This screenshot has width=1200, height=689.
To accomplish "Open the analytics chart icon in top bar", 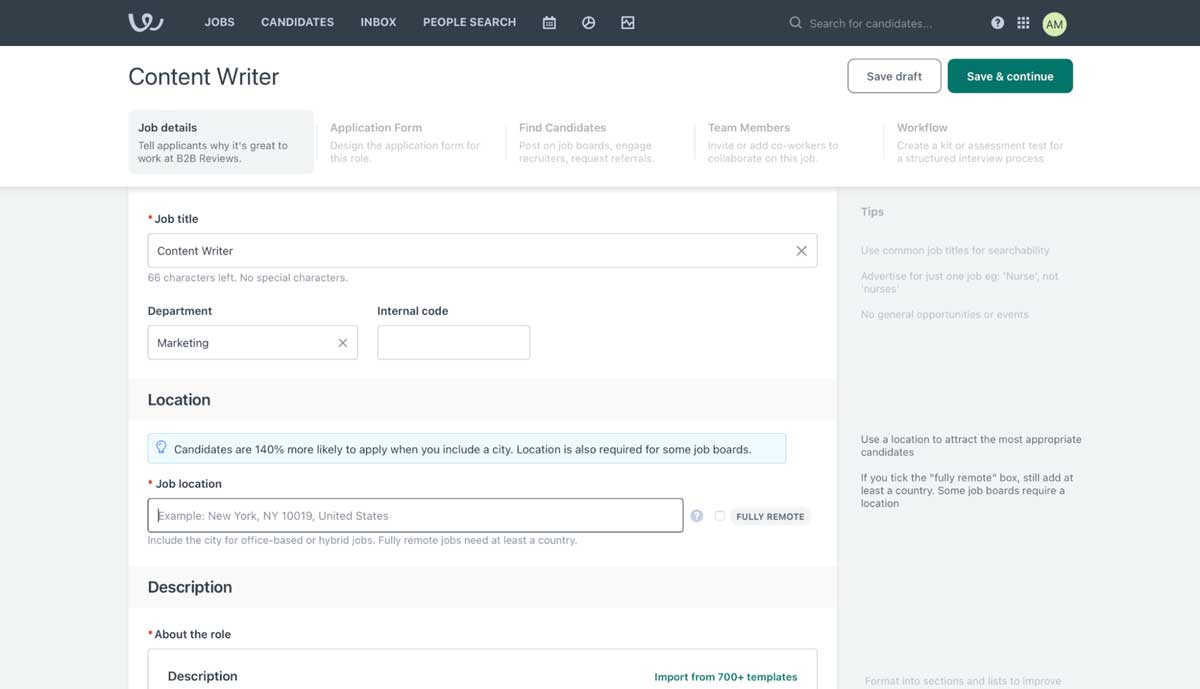I will click(628, 22).
